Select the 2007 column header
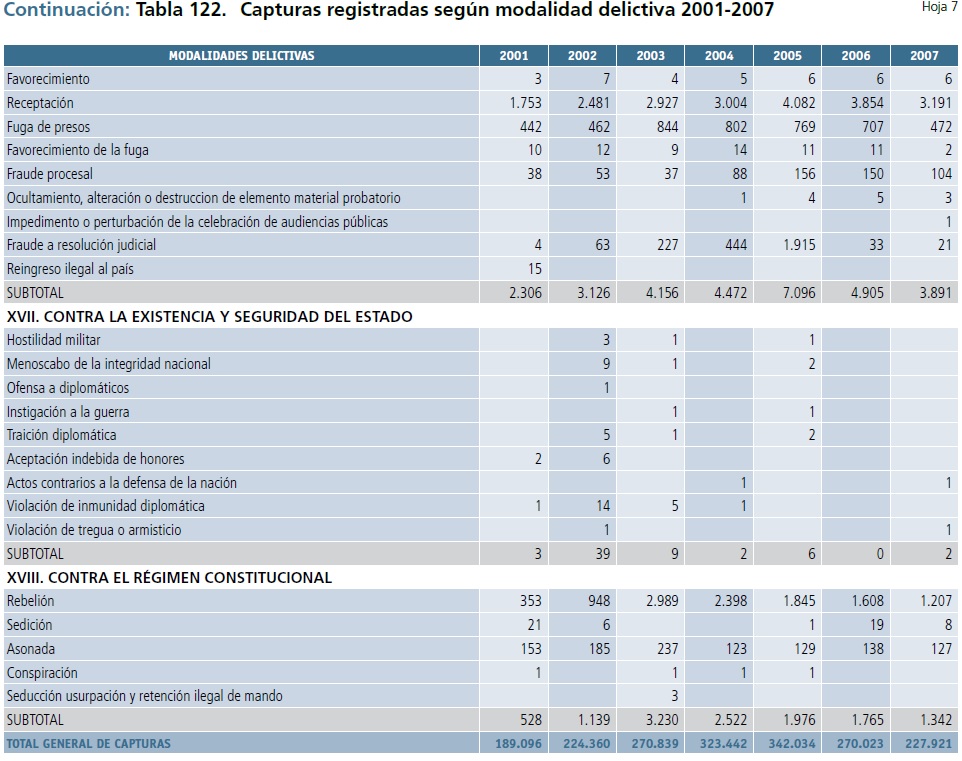 click(x=924, y=56)
